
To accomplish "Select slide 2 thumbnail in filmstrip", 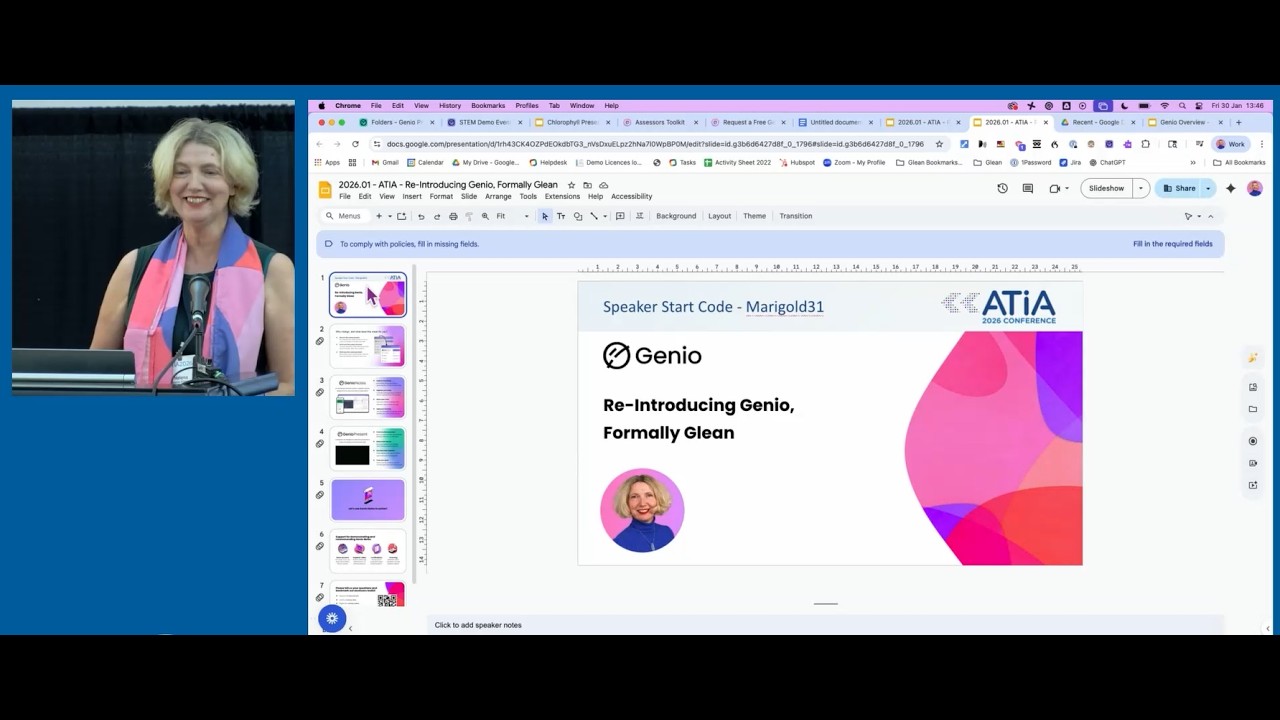I will [368, 347].
